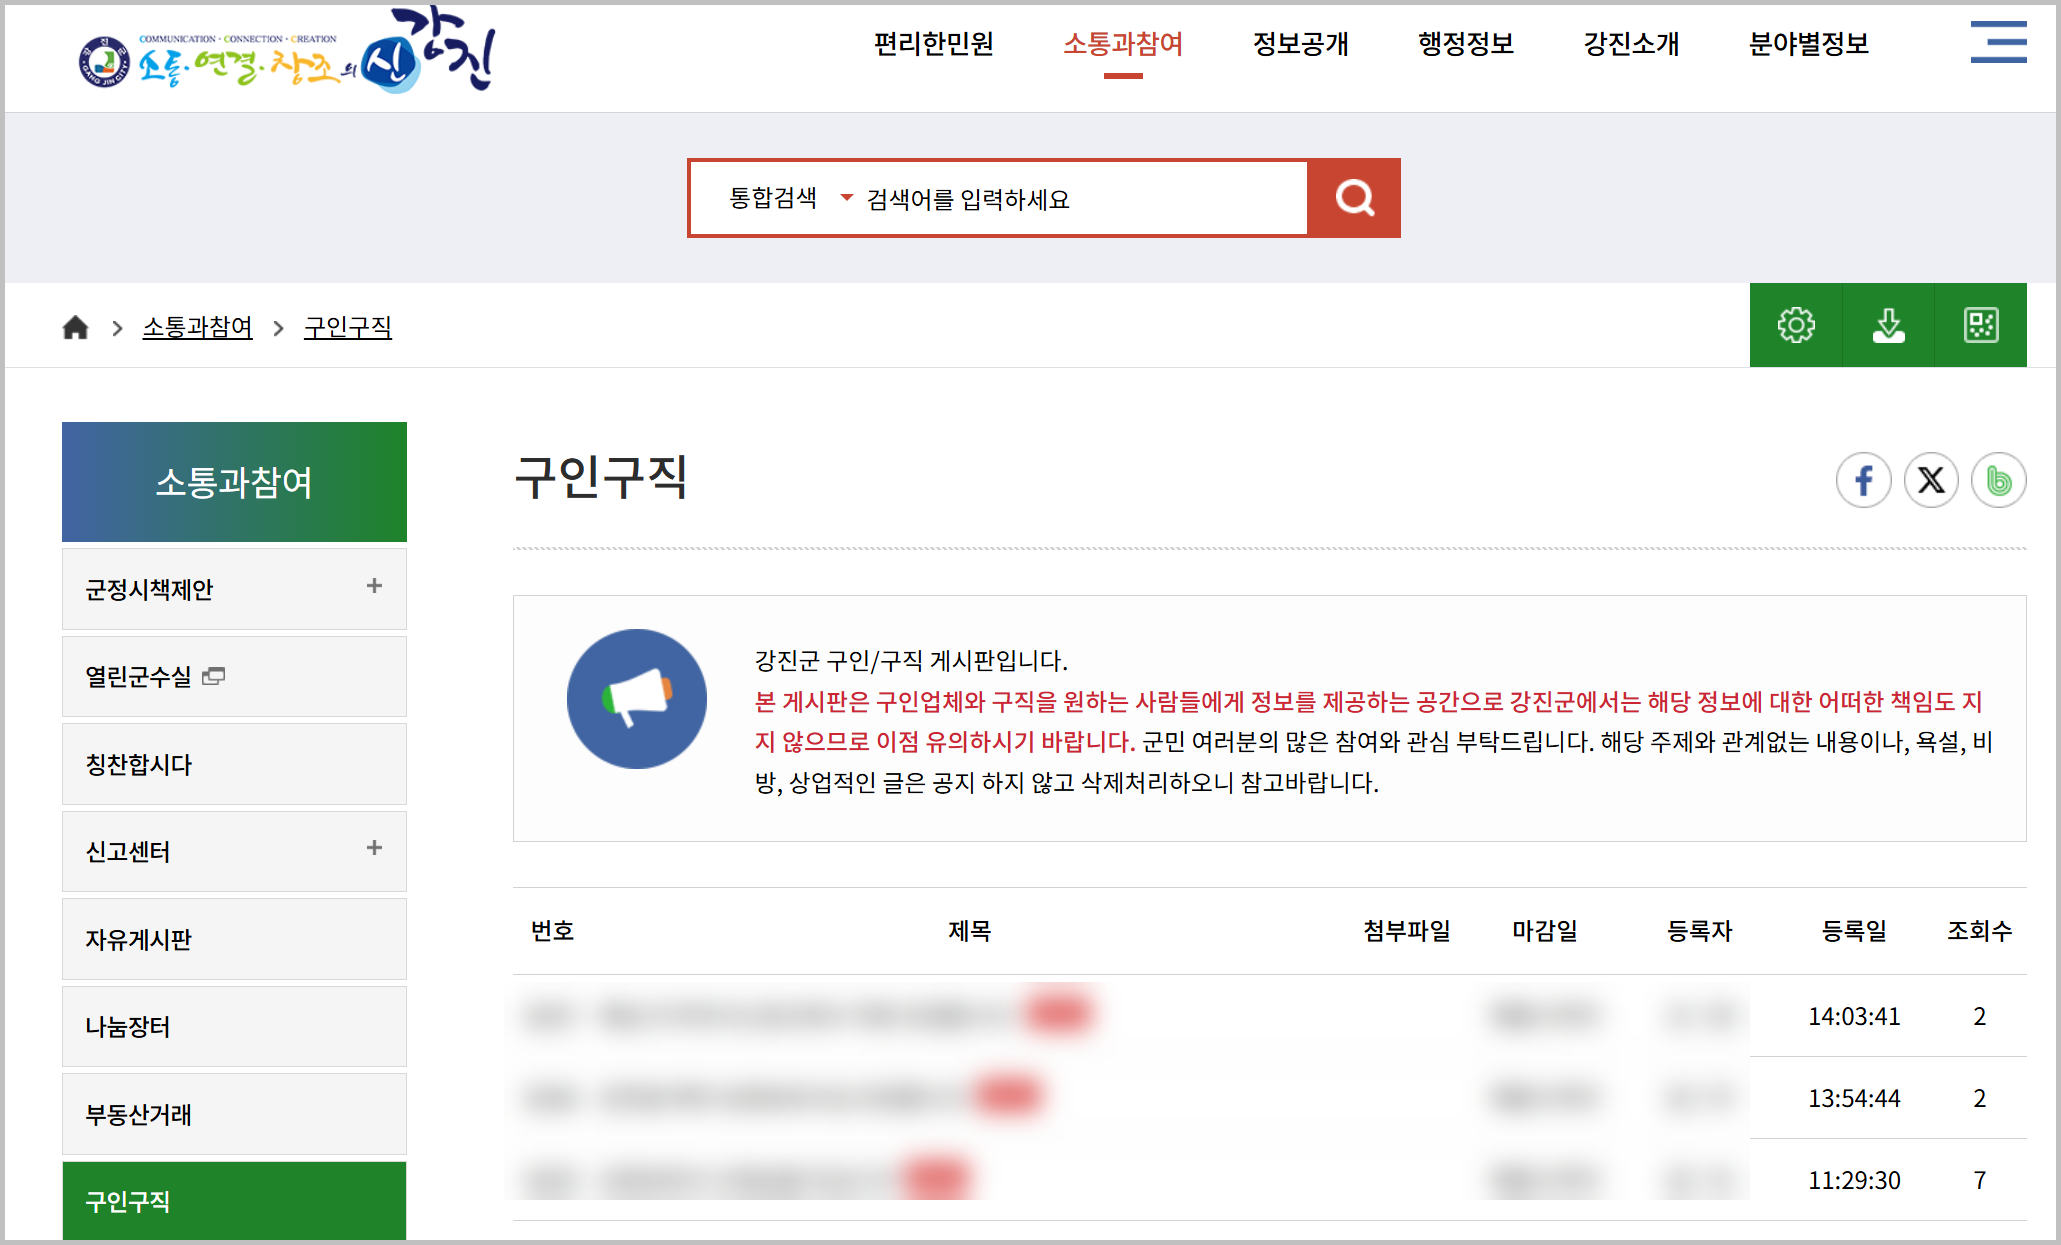This screenshot has width=2061, height=1245.
Task: Click the 소통과참여 breadcrumb link
Action: click(x=197, y=328)
